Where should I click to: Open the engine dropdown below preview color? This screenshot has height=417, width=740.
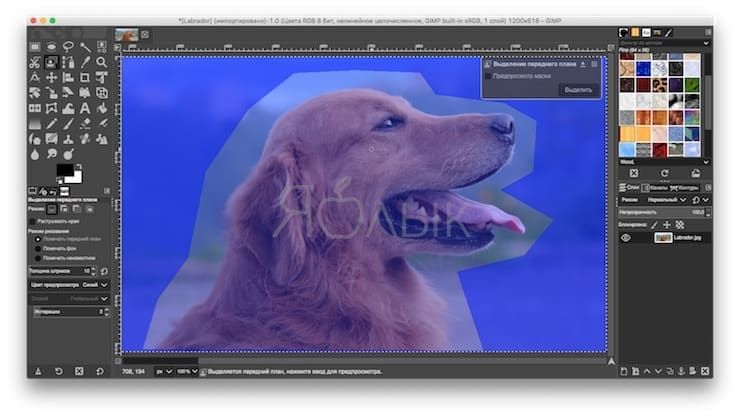[x=69, y=299]
